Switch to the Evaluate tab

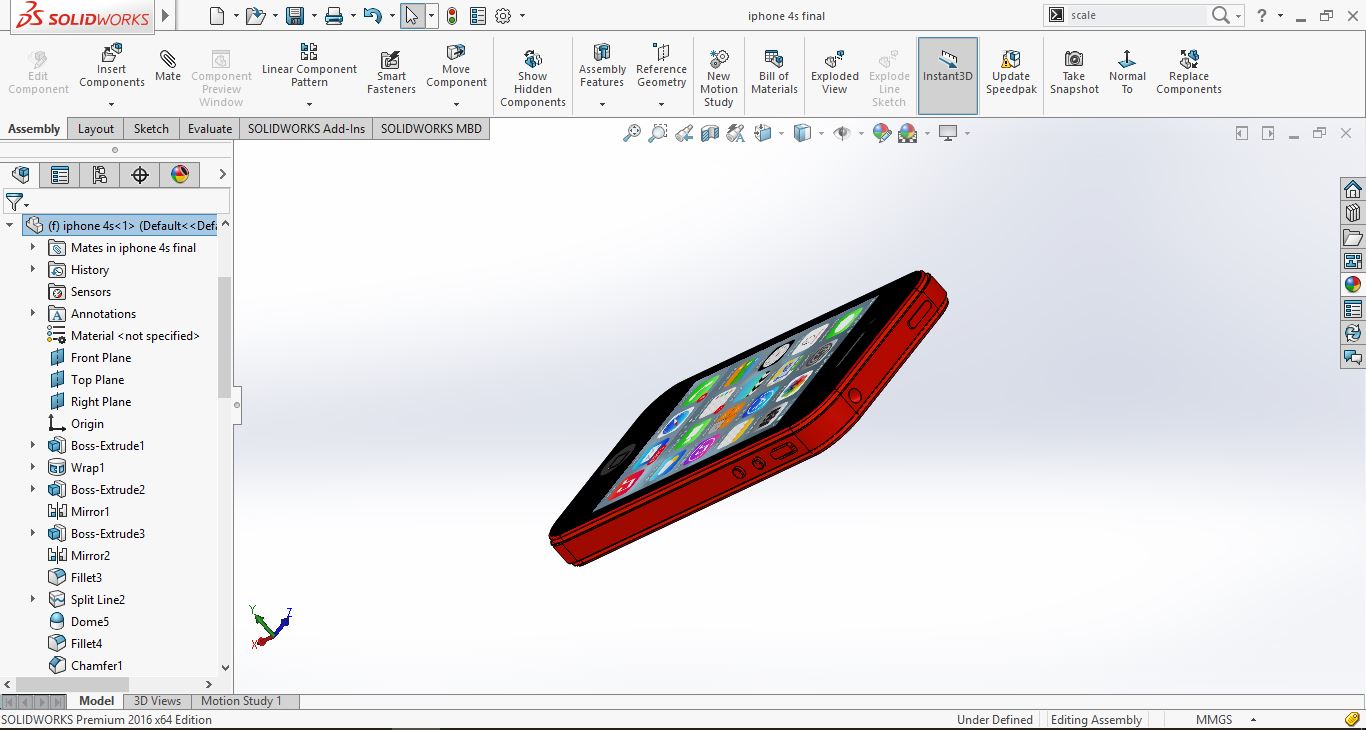pyautogui.click(x=210, y=128)
